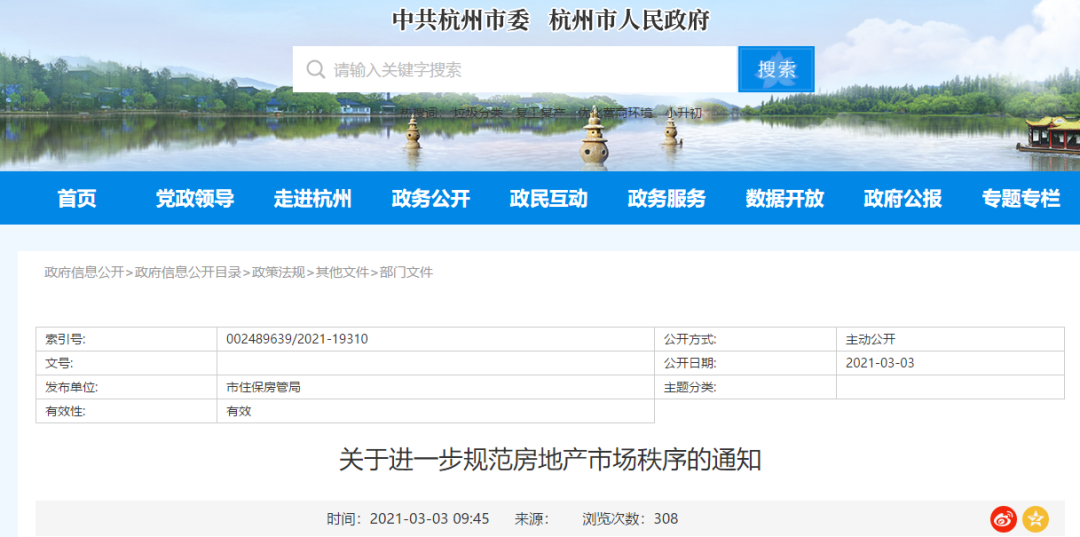The height and width of the screenshot is (537, 1080).
Task: Focus the keyword search input field
Action: click(x=515, y=70)
